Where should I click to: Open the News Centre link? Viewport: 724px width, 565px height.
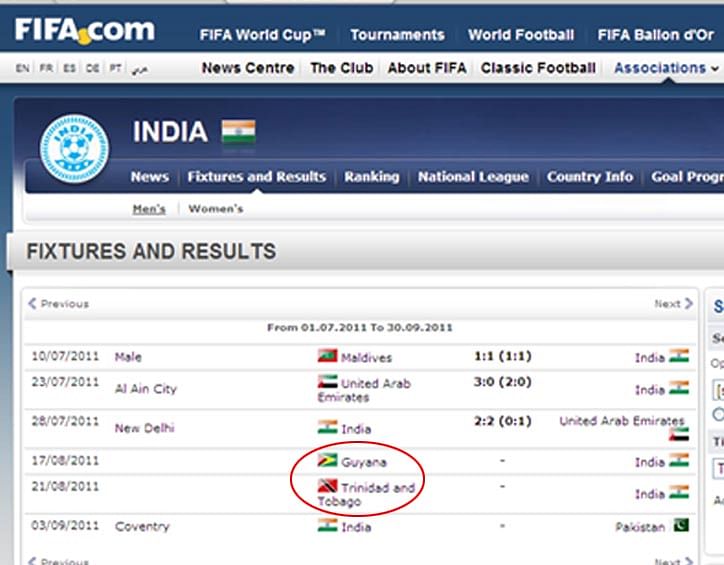pyautogui.click(x=248, y=68)
